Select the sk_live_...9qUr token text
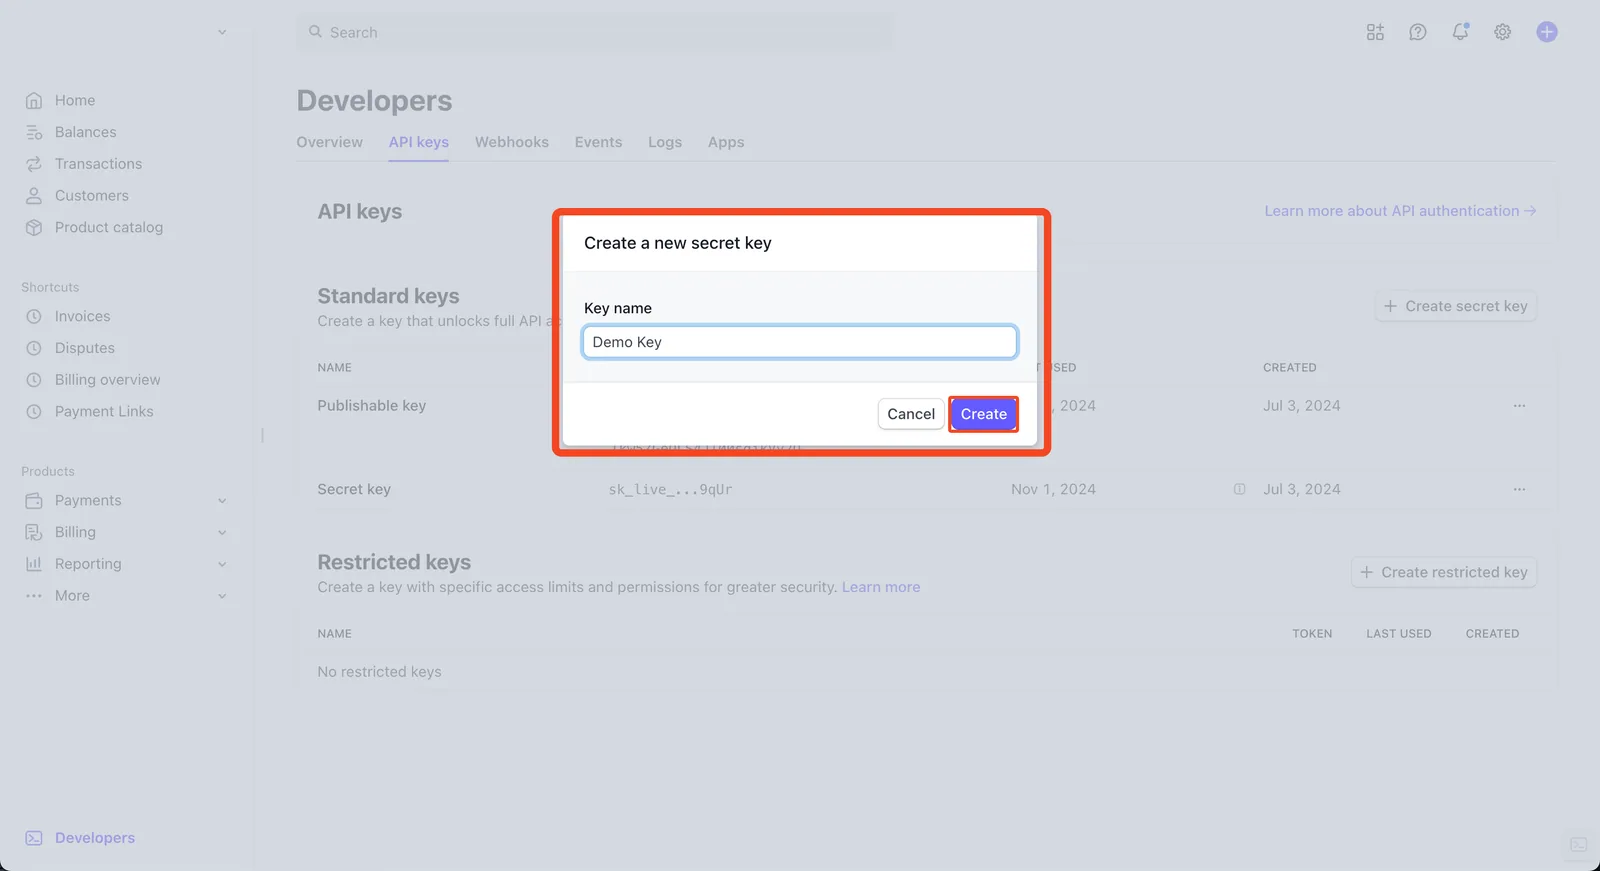 pos(671,489)
